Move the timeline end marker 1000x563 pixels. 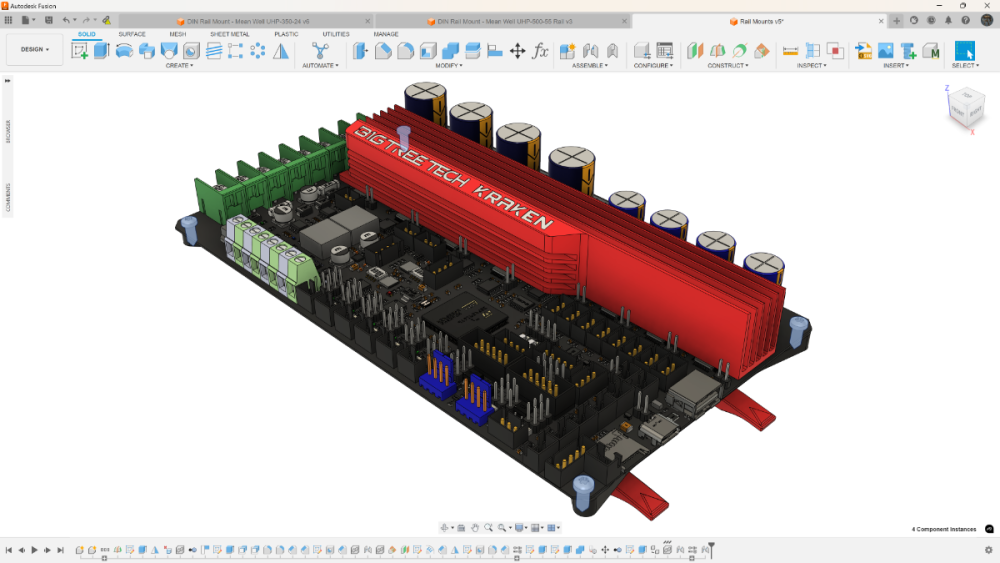coord(711,549)
